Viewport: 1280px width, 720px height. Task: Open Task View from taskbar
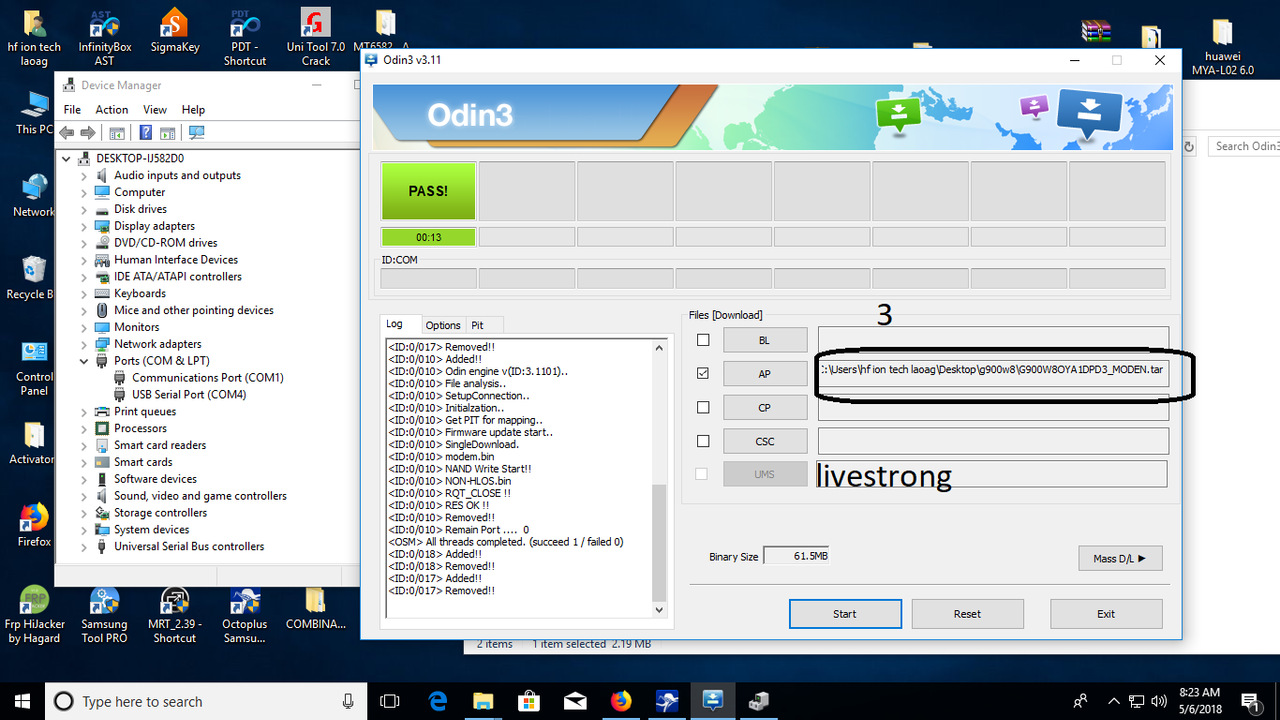click(390, 701)
